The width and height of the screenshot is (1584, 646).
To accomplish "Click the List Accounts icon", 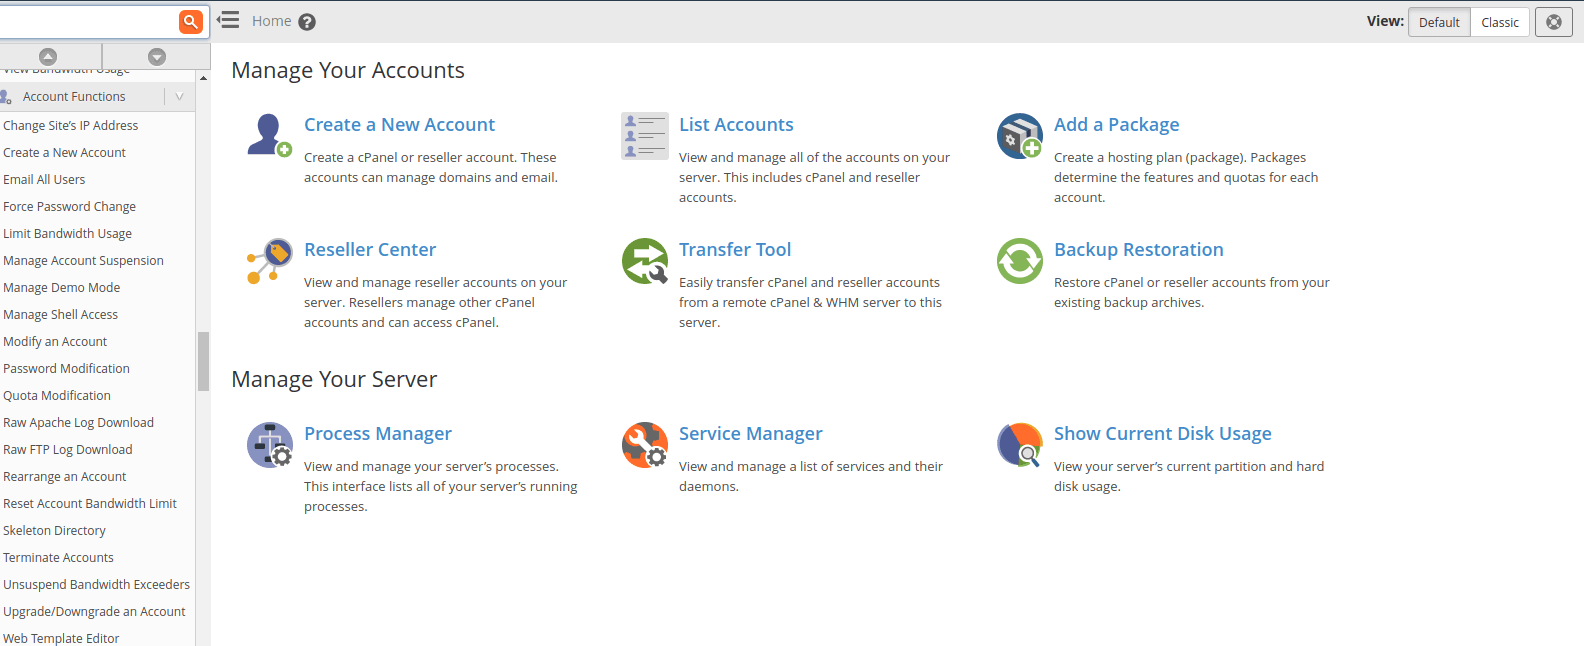I will point(644,136).
